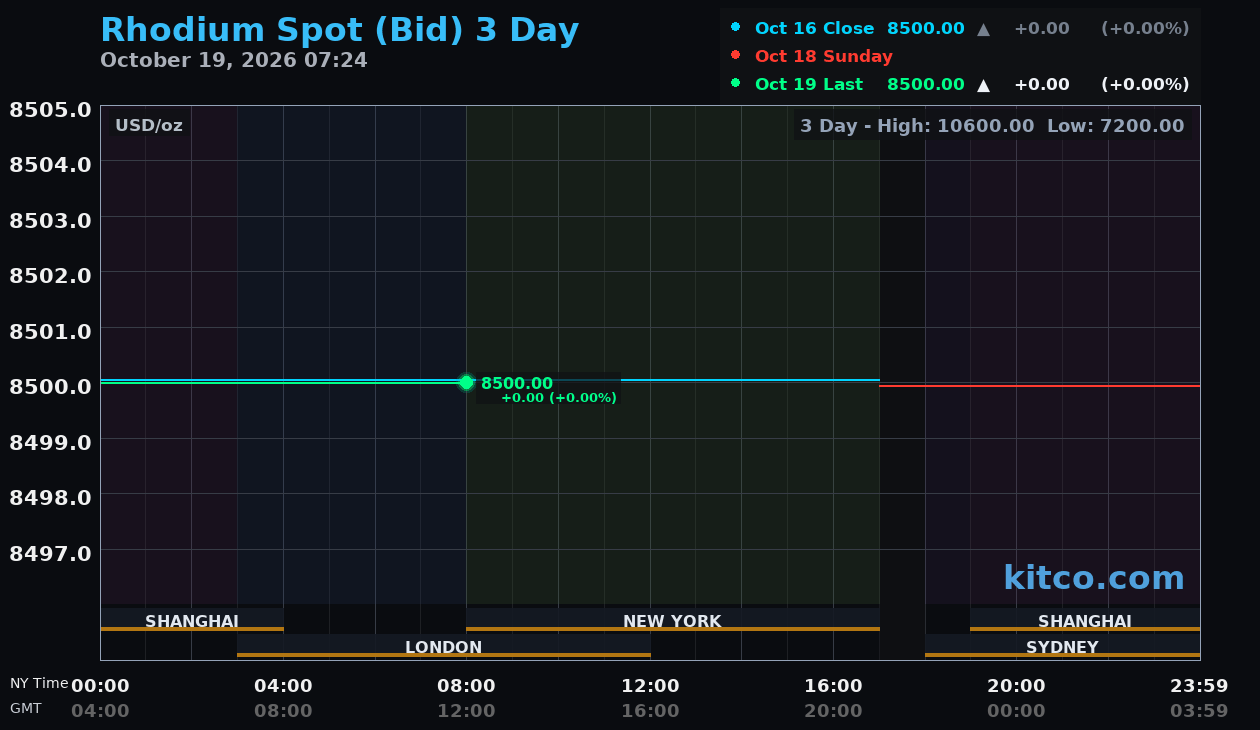Click the USD/oz unit label

[x=149, y=125]
